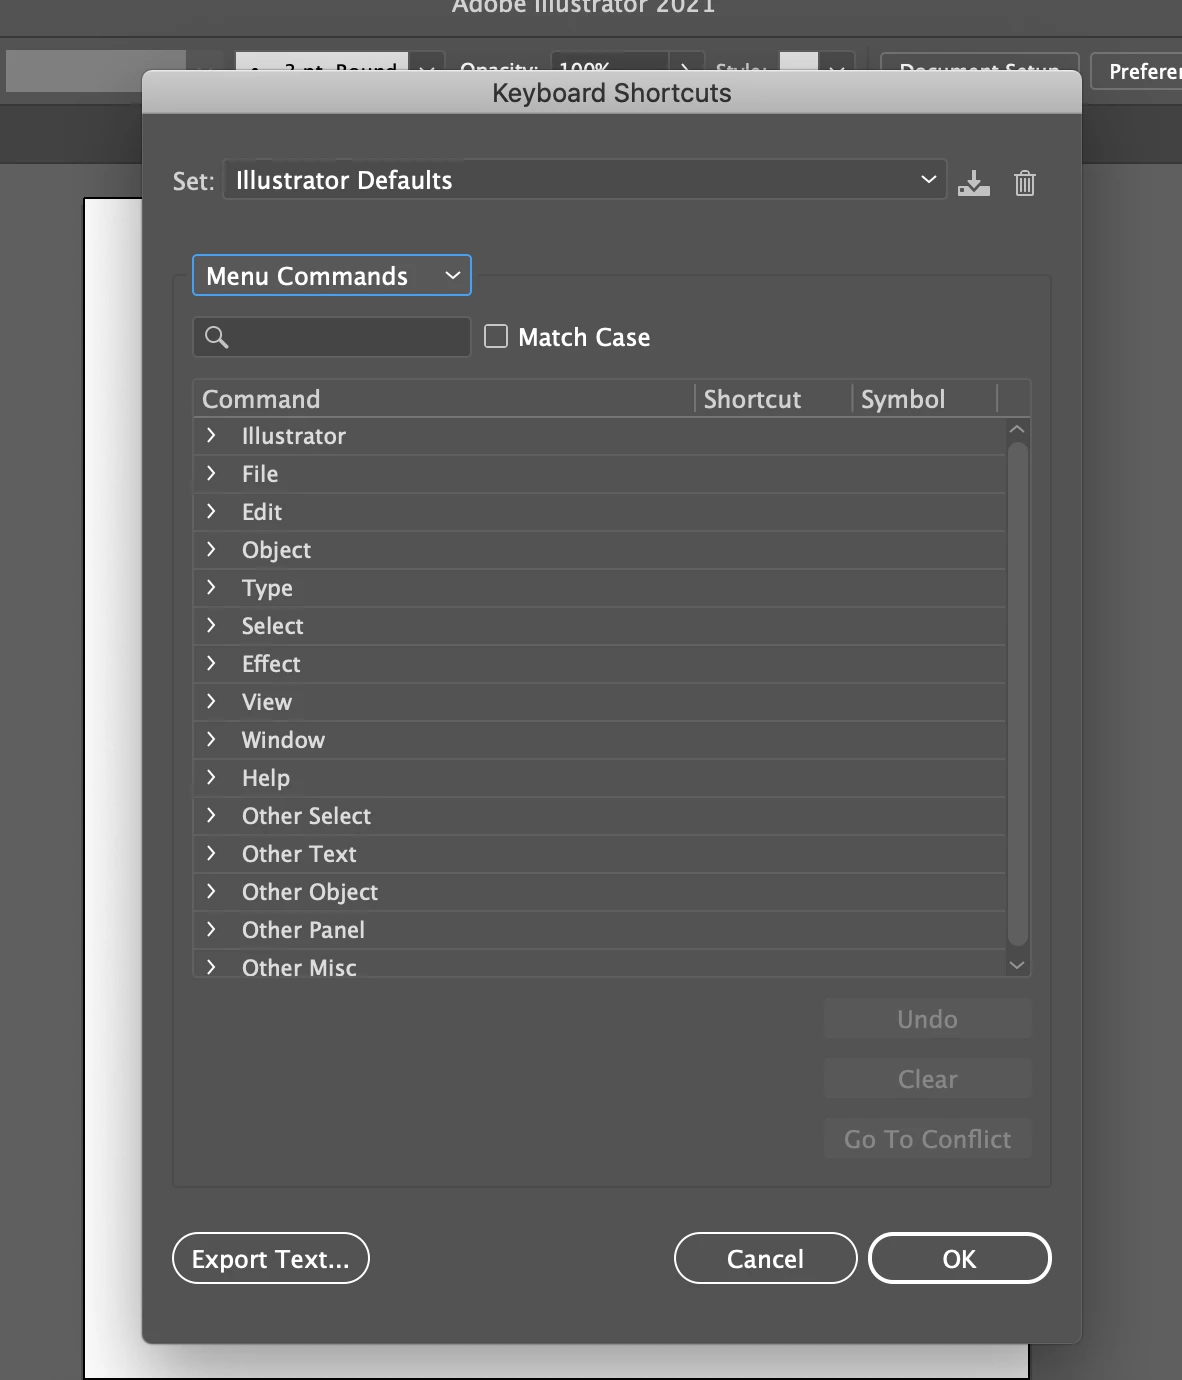Viewport: 1182px width, 1380px height.
Task: Click the Cancel button
Action: tap(765, 1258)
